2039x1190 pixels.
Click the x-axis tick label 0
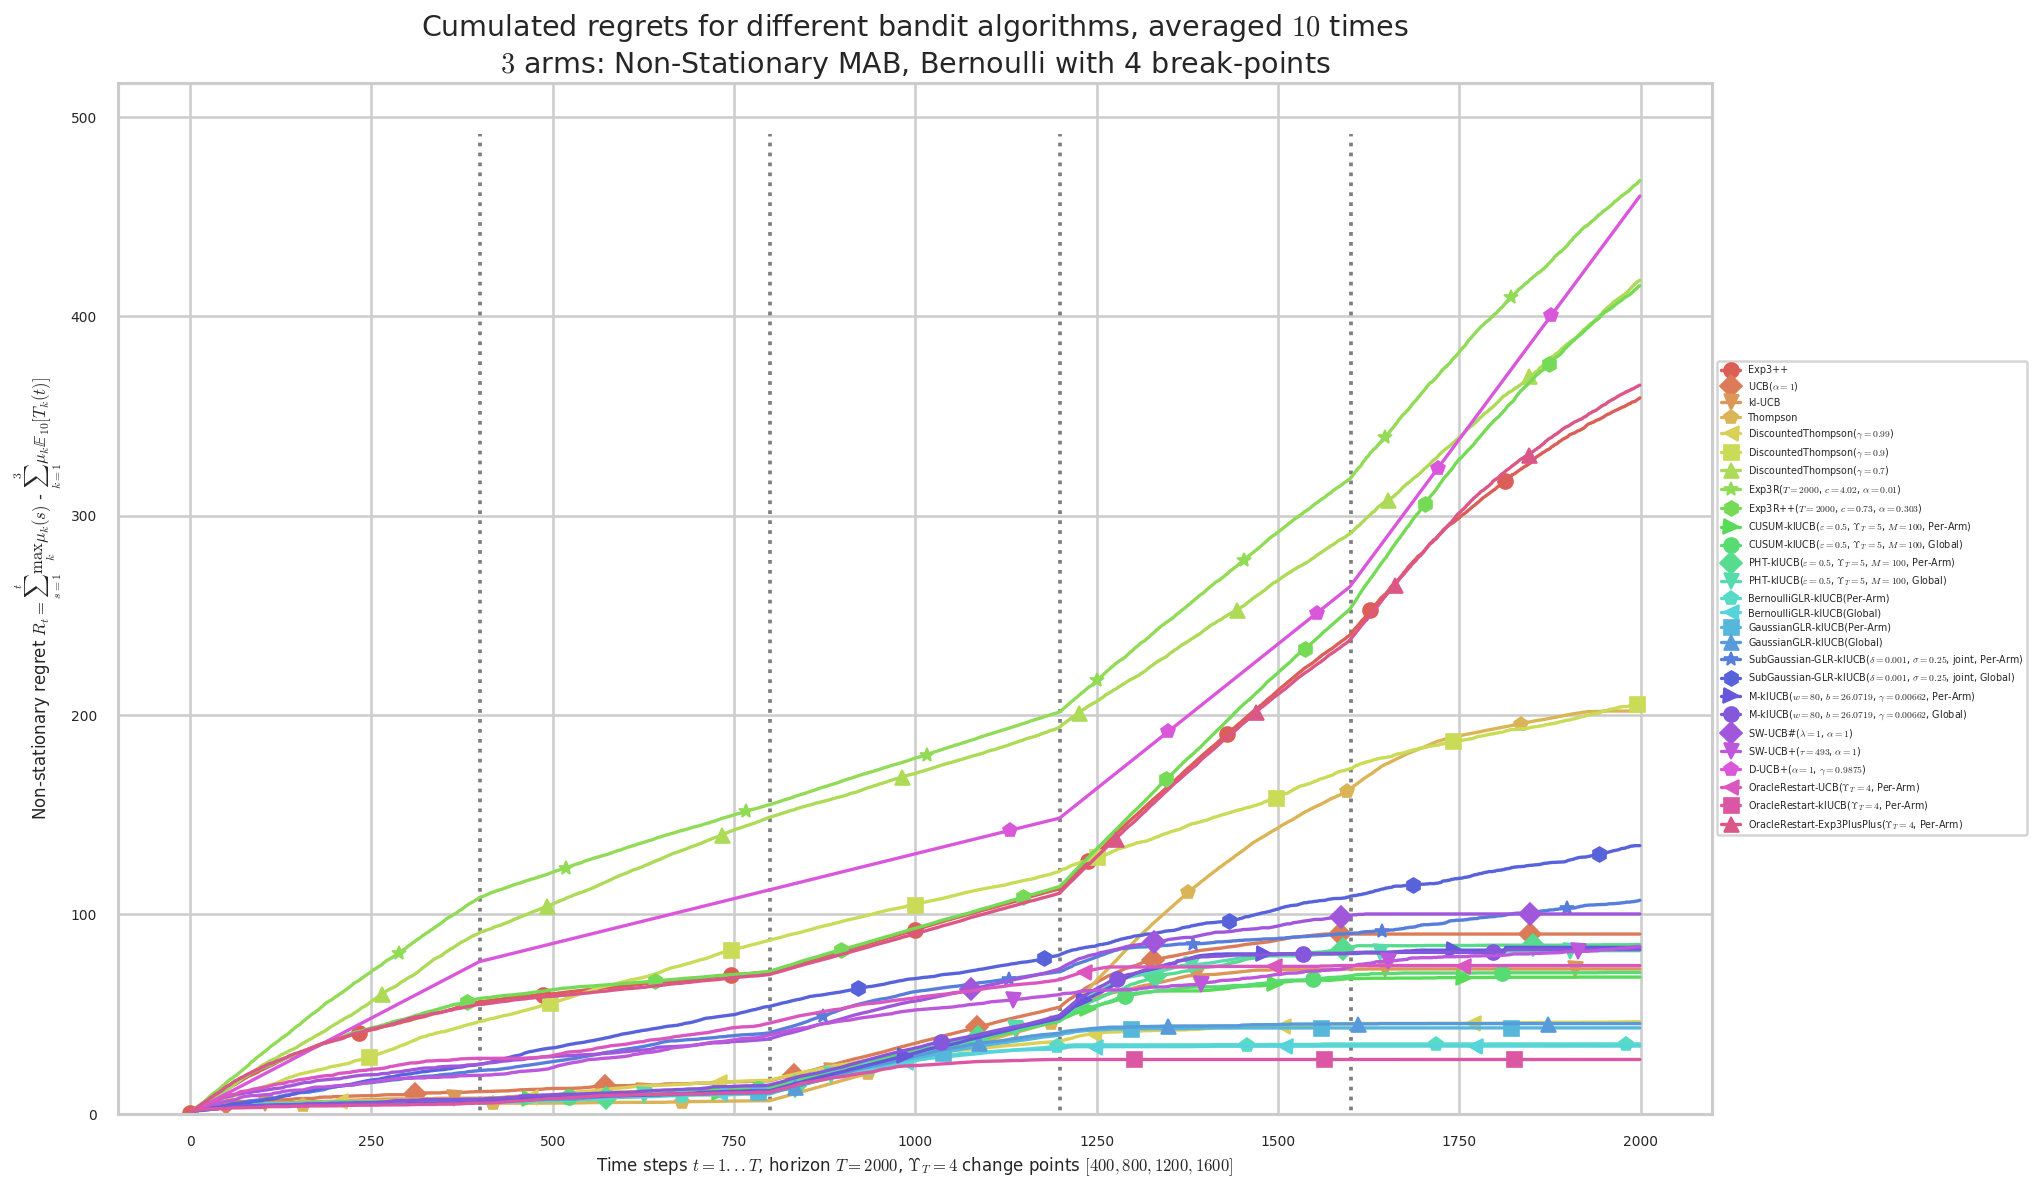(190, 1139)
